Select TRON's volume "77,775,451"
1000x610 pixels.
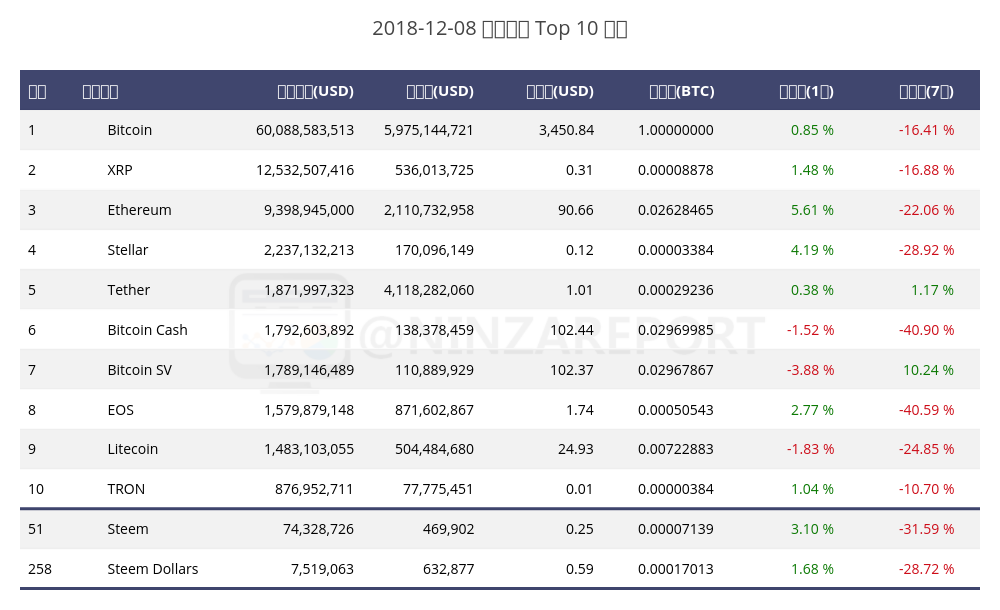(438, 489)
